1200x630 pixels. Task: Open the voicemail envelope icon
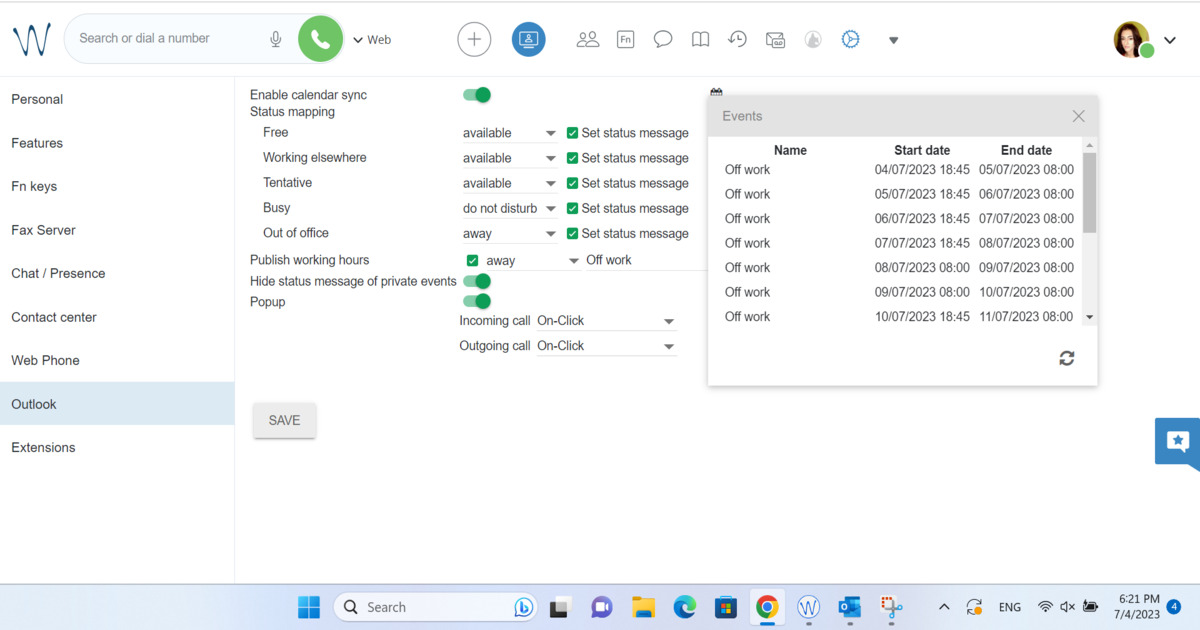[775, 39]
